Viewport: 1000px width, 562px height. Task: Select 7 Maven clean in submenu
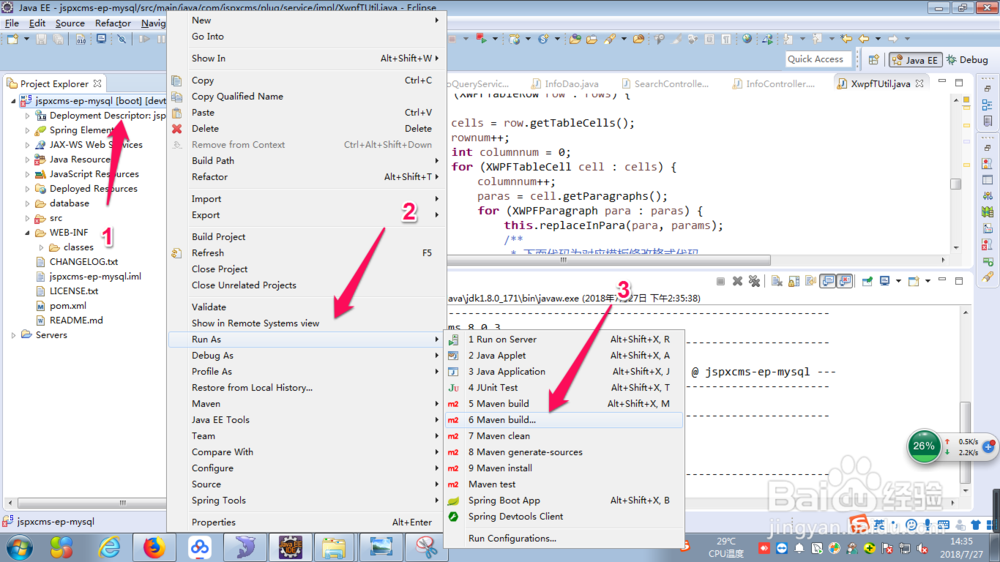pos(564,436)
